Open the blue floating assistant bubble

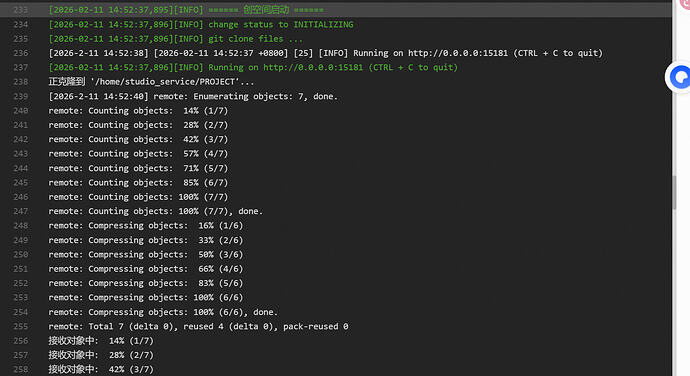pos(680,77)
